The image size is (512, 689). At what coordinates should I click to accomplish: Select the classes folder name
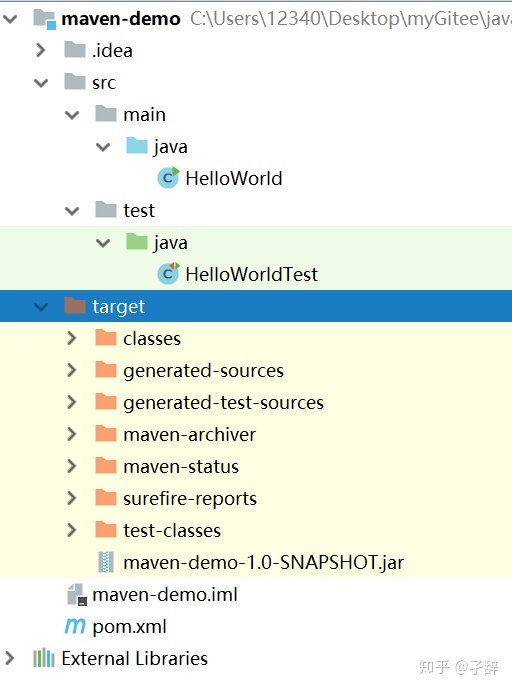pos(152,339)
